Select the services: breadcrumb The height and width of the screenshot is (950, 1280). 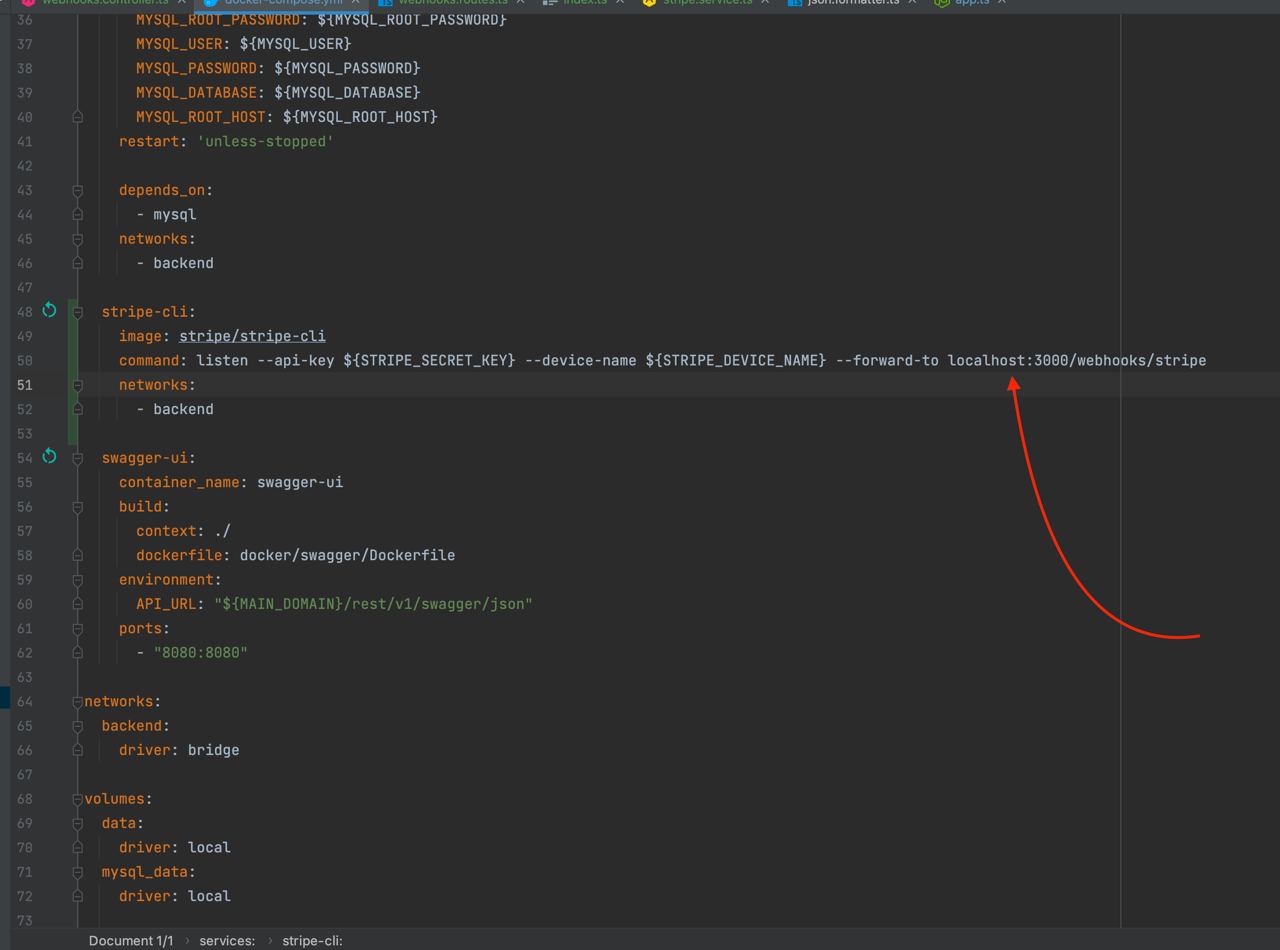(x=227, y=940)
